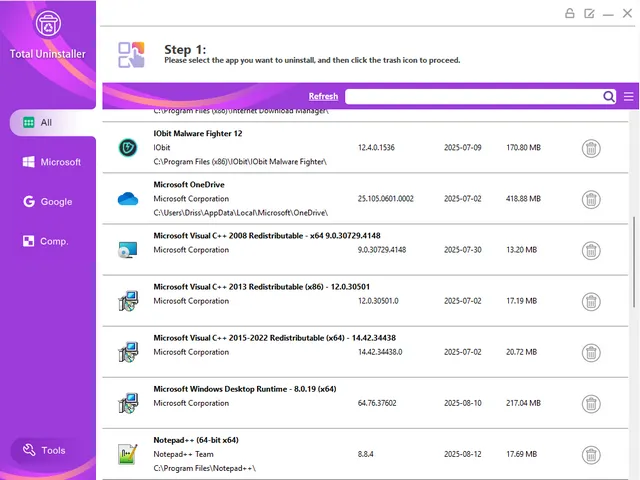Image resolution: width=640 pixels, height=480 pixels.
Task: Select the Visual C++ 2015-2022 installer icon
Action: click(x=128, y=352)
